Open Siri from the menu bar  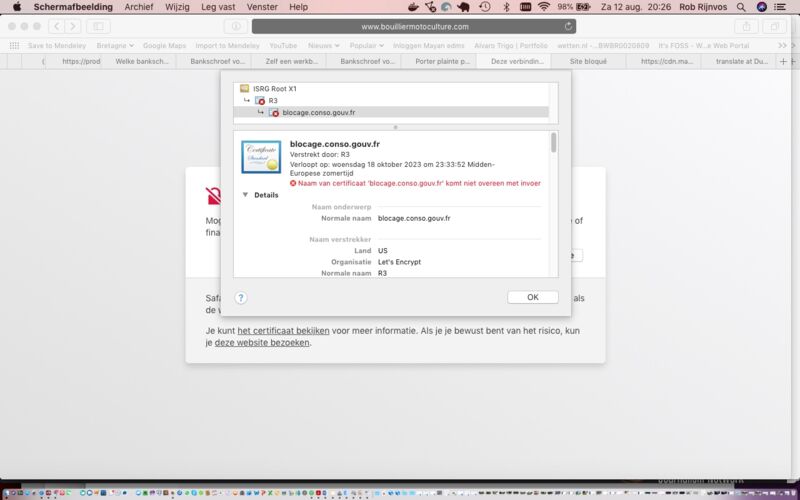(762, 7)
